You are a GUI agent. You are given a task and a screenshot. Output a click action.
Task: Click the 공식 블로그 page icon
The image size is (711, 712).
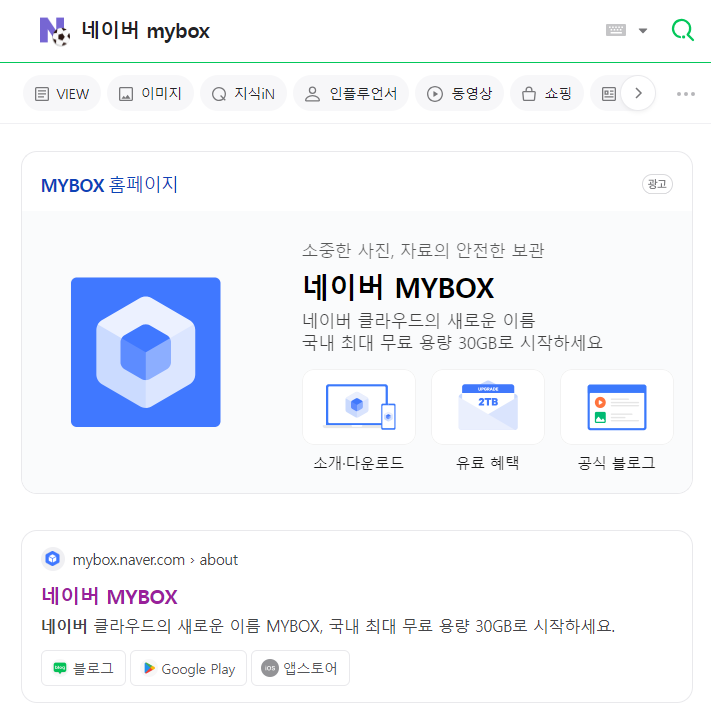[617, 407]
